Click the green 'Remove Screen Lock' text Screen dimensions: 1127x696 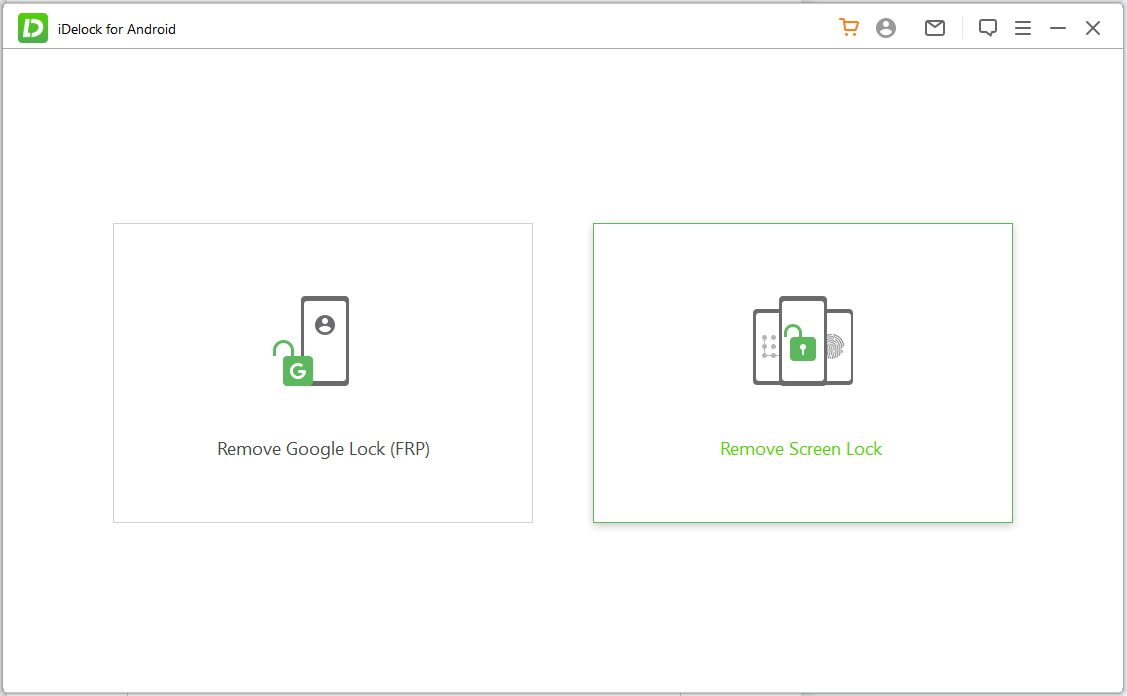click(801, 449)
